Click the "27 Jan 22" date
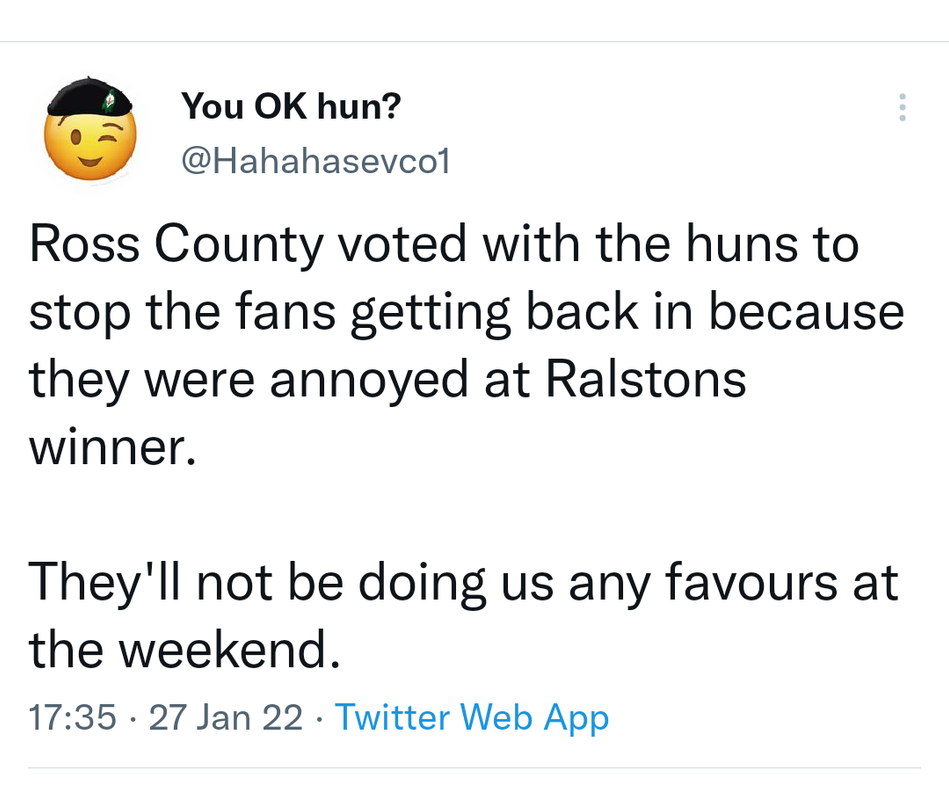 (x=226, y=717)
